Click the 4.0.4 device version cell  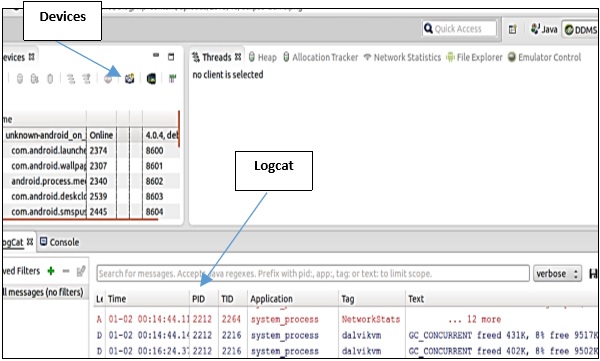click(161, 135)
